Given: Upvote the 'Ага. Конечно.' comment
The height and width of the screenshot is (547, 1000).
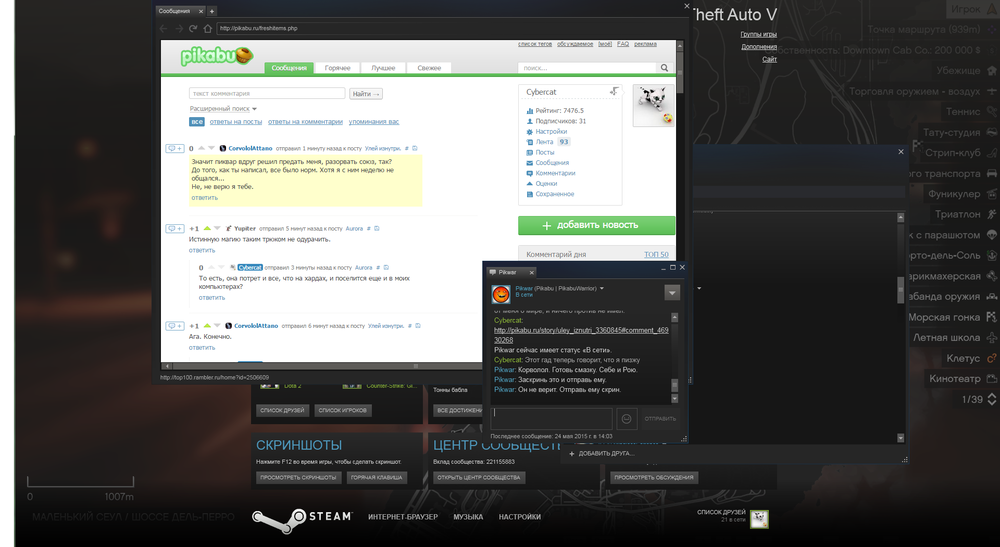Looking at the screenshot, I should 207,325.
